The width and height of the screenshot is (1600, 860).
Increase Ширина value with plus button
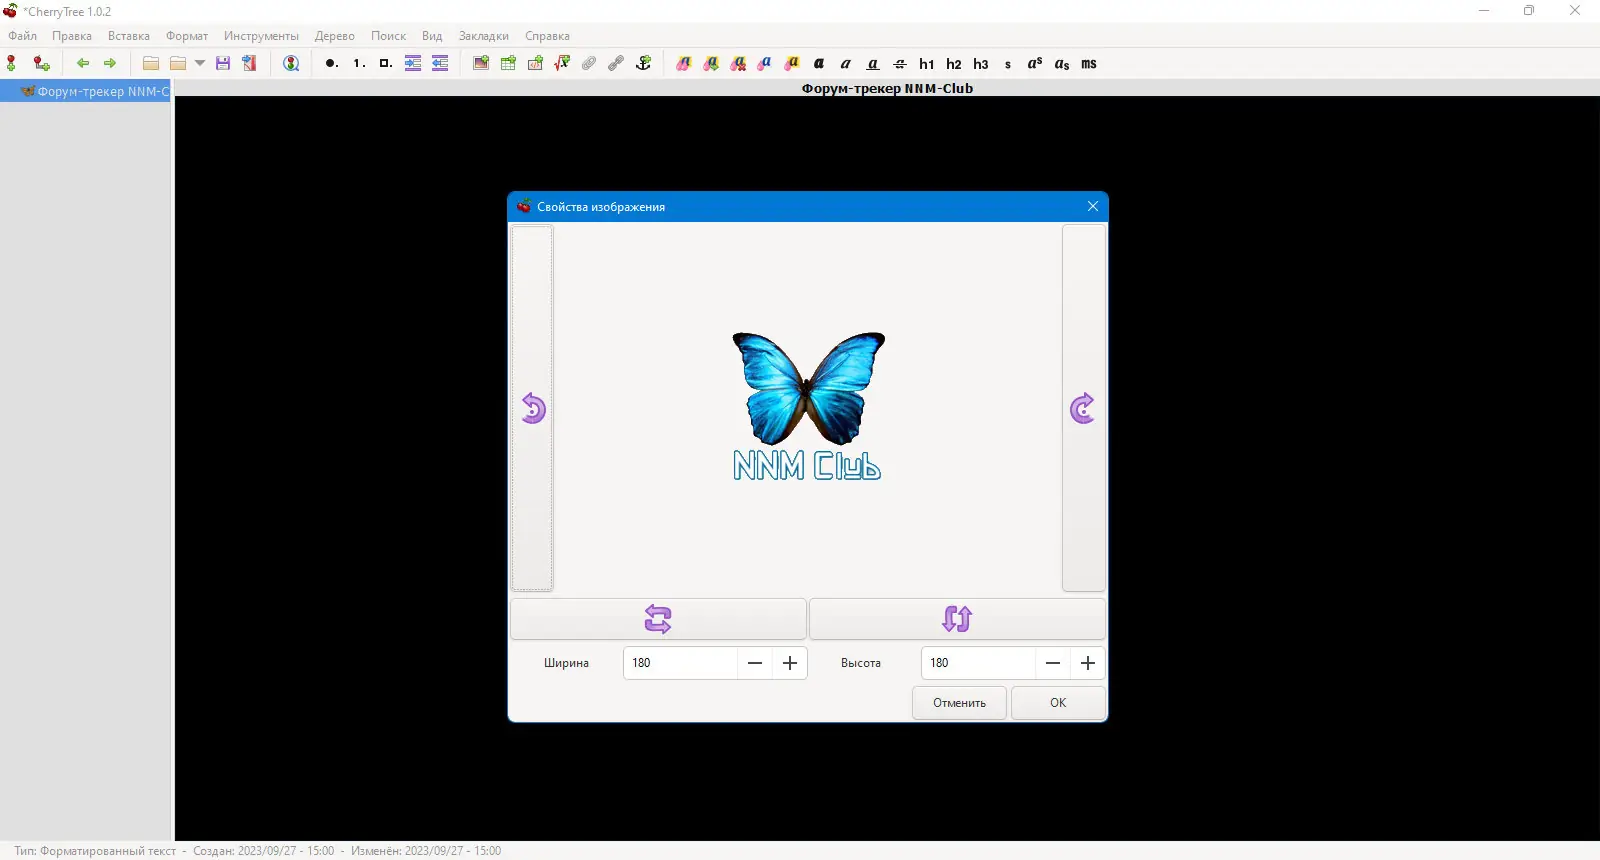(790, 663)
